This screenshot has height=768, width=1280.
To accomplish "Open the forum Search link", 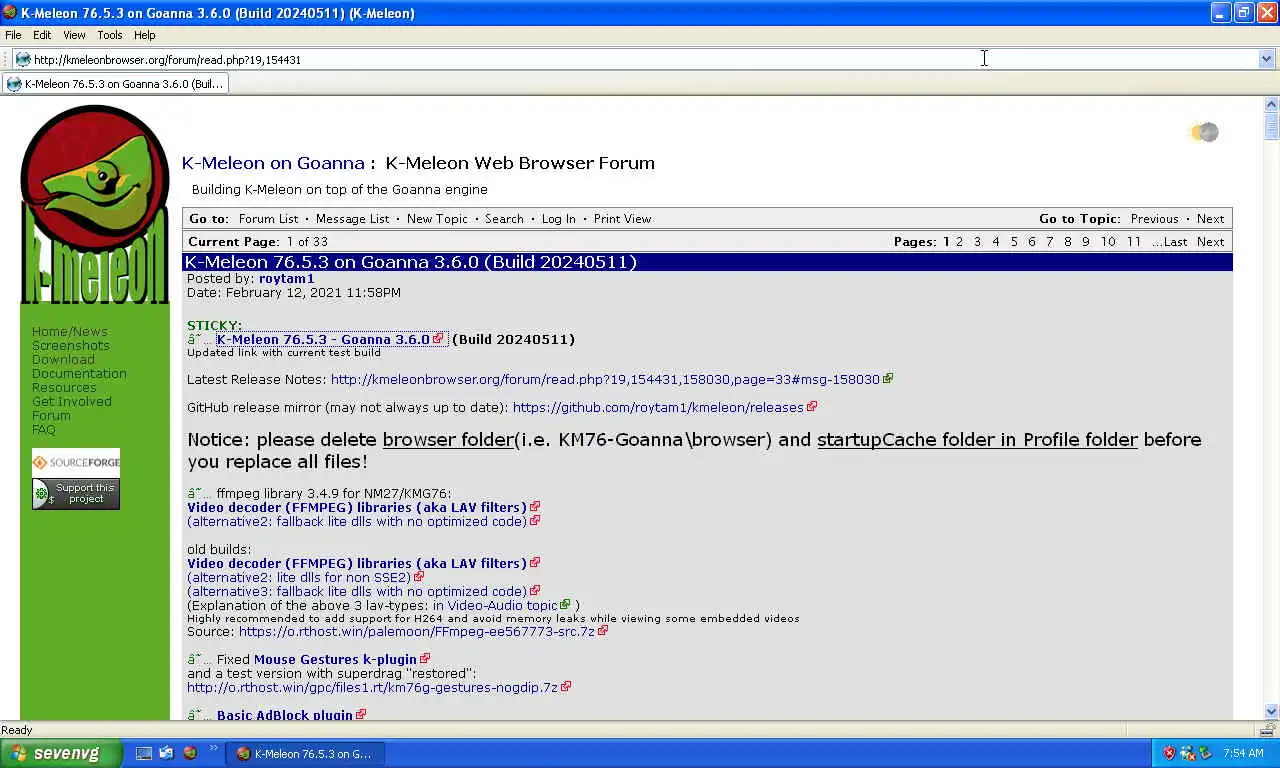I will (x=504, y=219).
